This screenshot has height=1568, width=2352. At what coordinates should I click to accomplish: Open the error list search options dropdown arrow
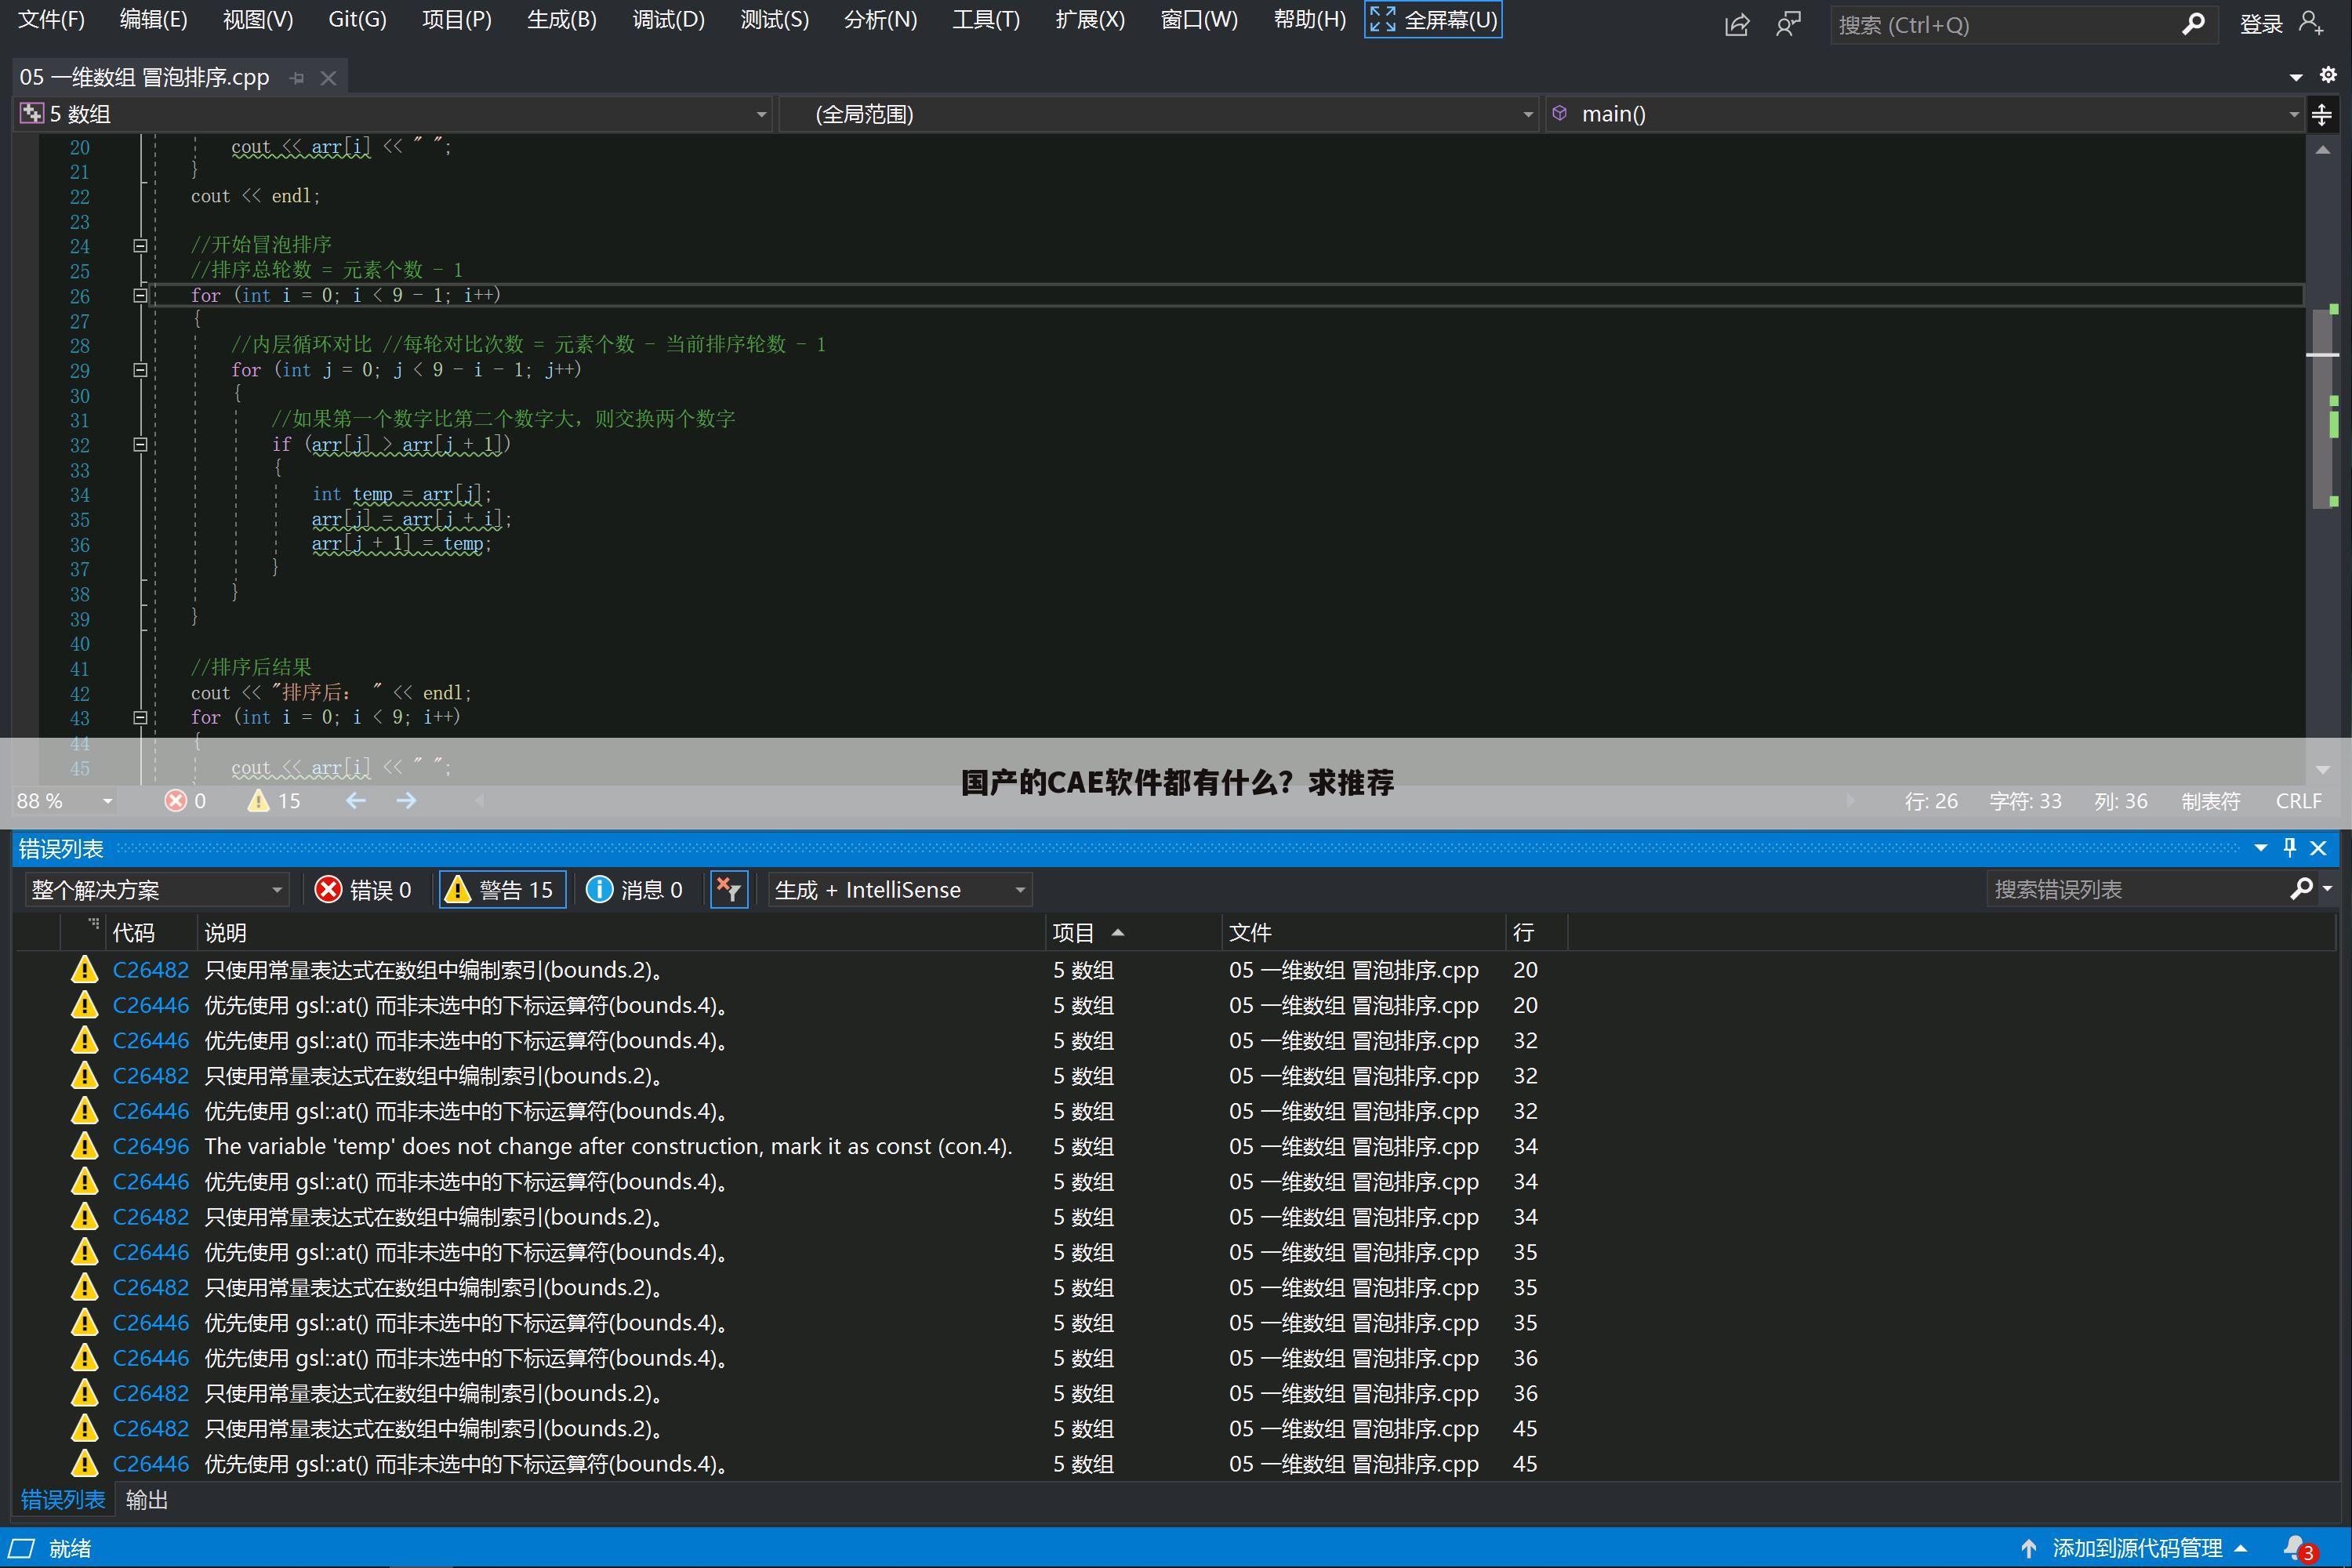click(x=2328, y=888)
